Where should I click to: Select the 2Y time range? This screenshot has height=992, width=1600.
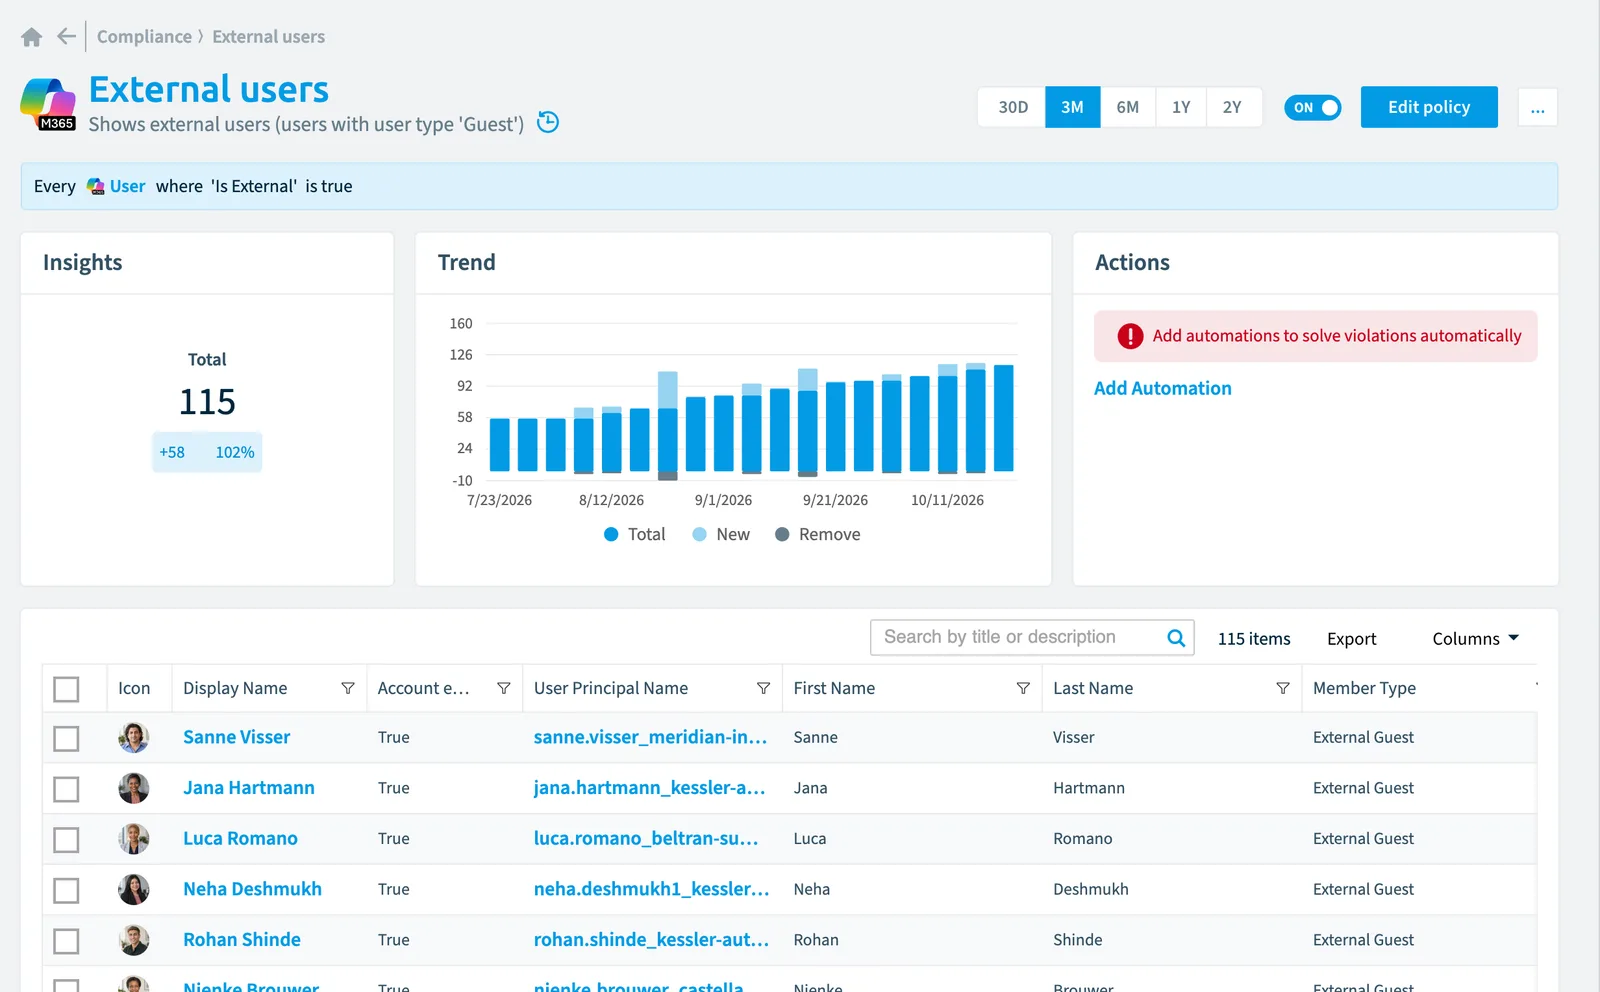pyautogui.click(x=1233, y=107)
